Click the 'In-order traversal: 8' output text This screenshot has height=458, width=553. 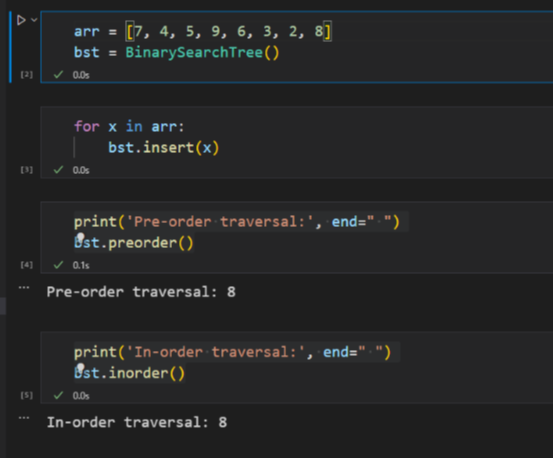coord(137,422)
